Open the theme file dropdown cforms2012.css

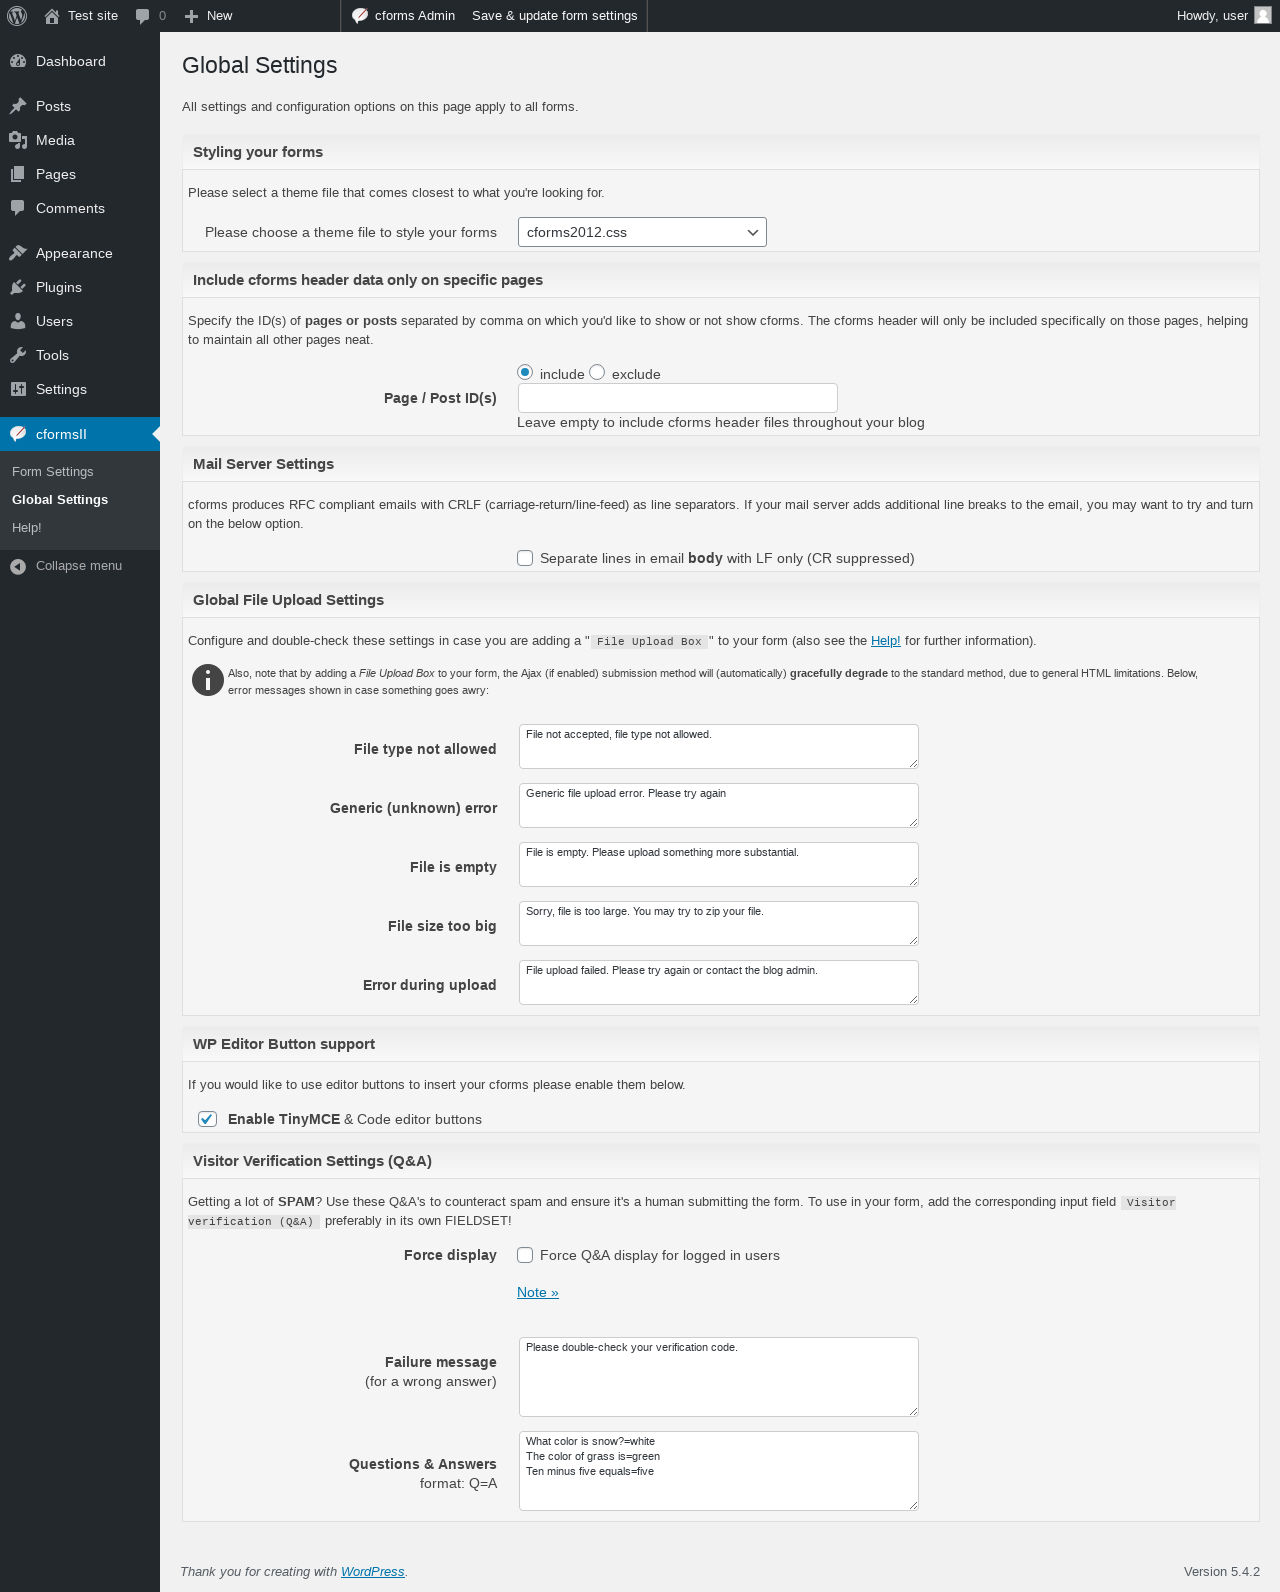[x=642, y=232]
